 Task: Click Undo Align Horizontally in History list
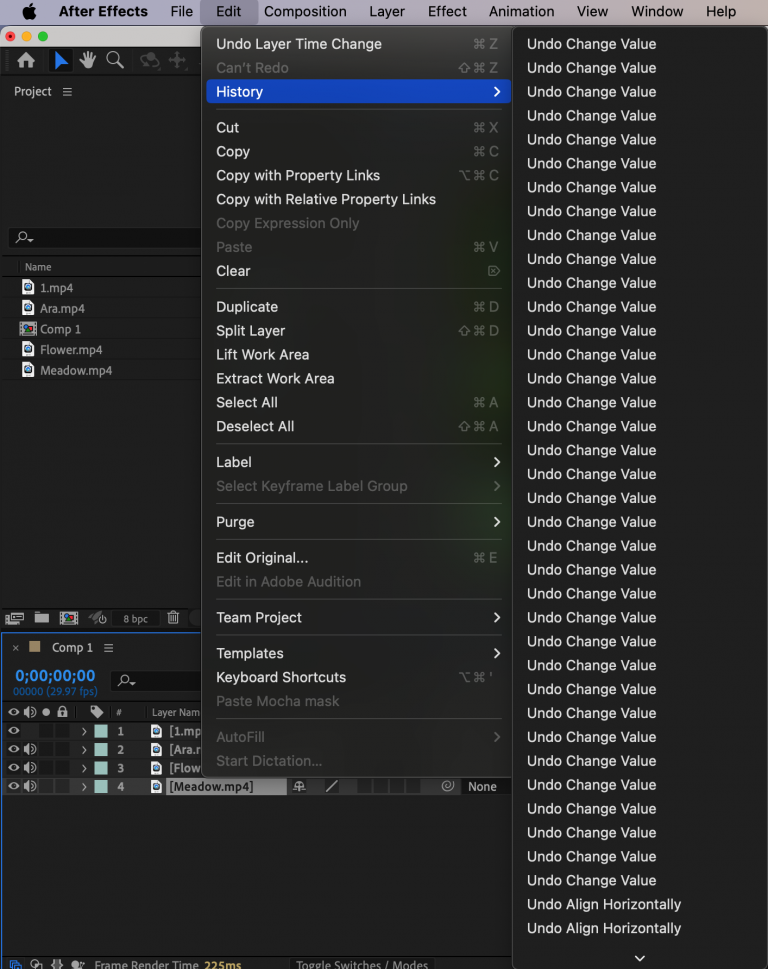click(604, 904)
